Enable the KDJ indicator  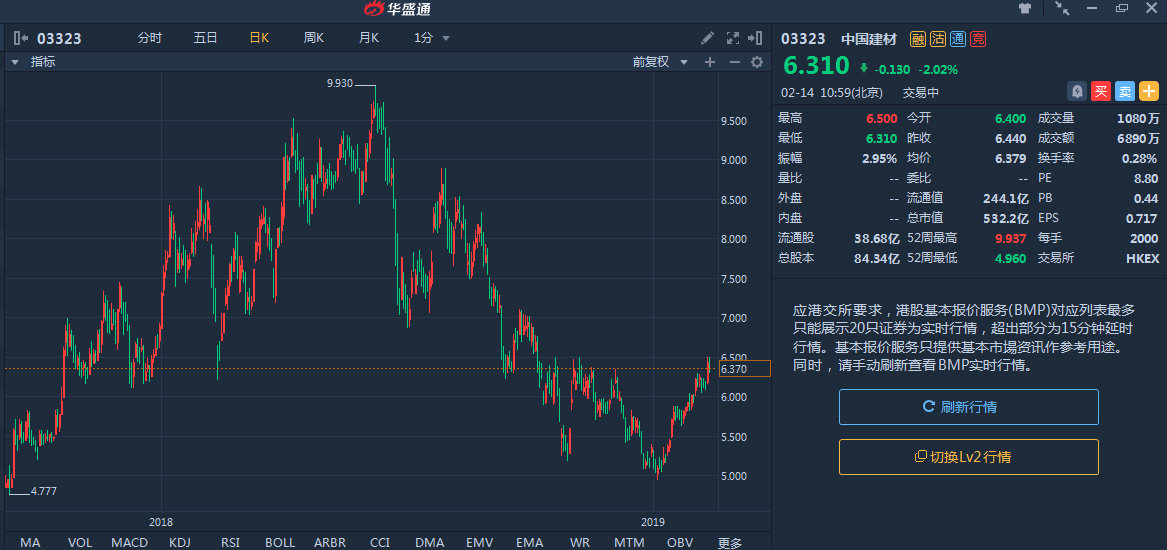click(x=179, y=543)
